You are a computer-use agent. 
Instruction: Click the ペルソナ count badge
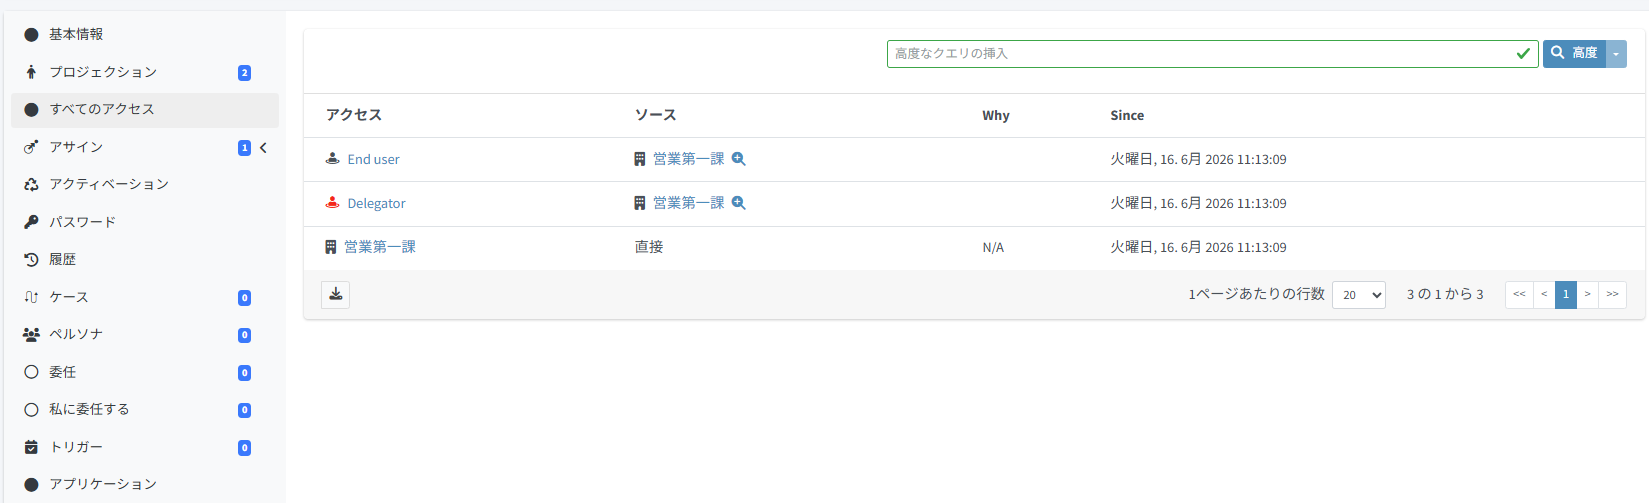[244, 335]
